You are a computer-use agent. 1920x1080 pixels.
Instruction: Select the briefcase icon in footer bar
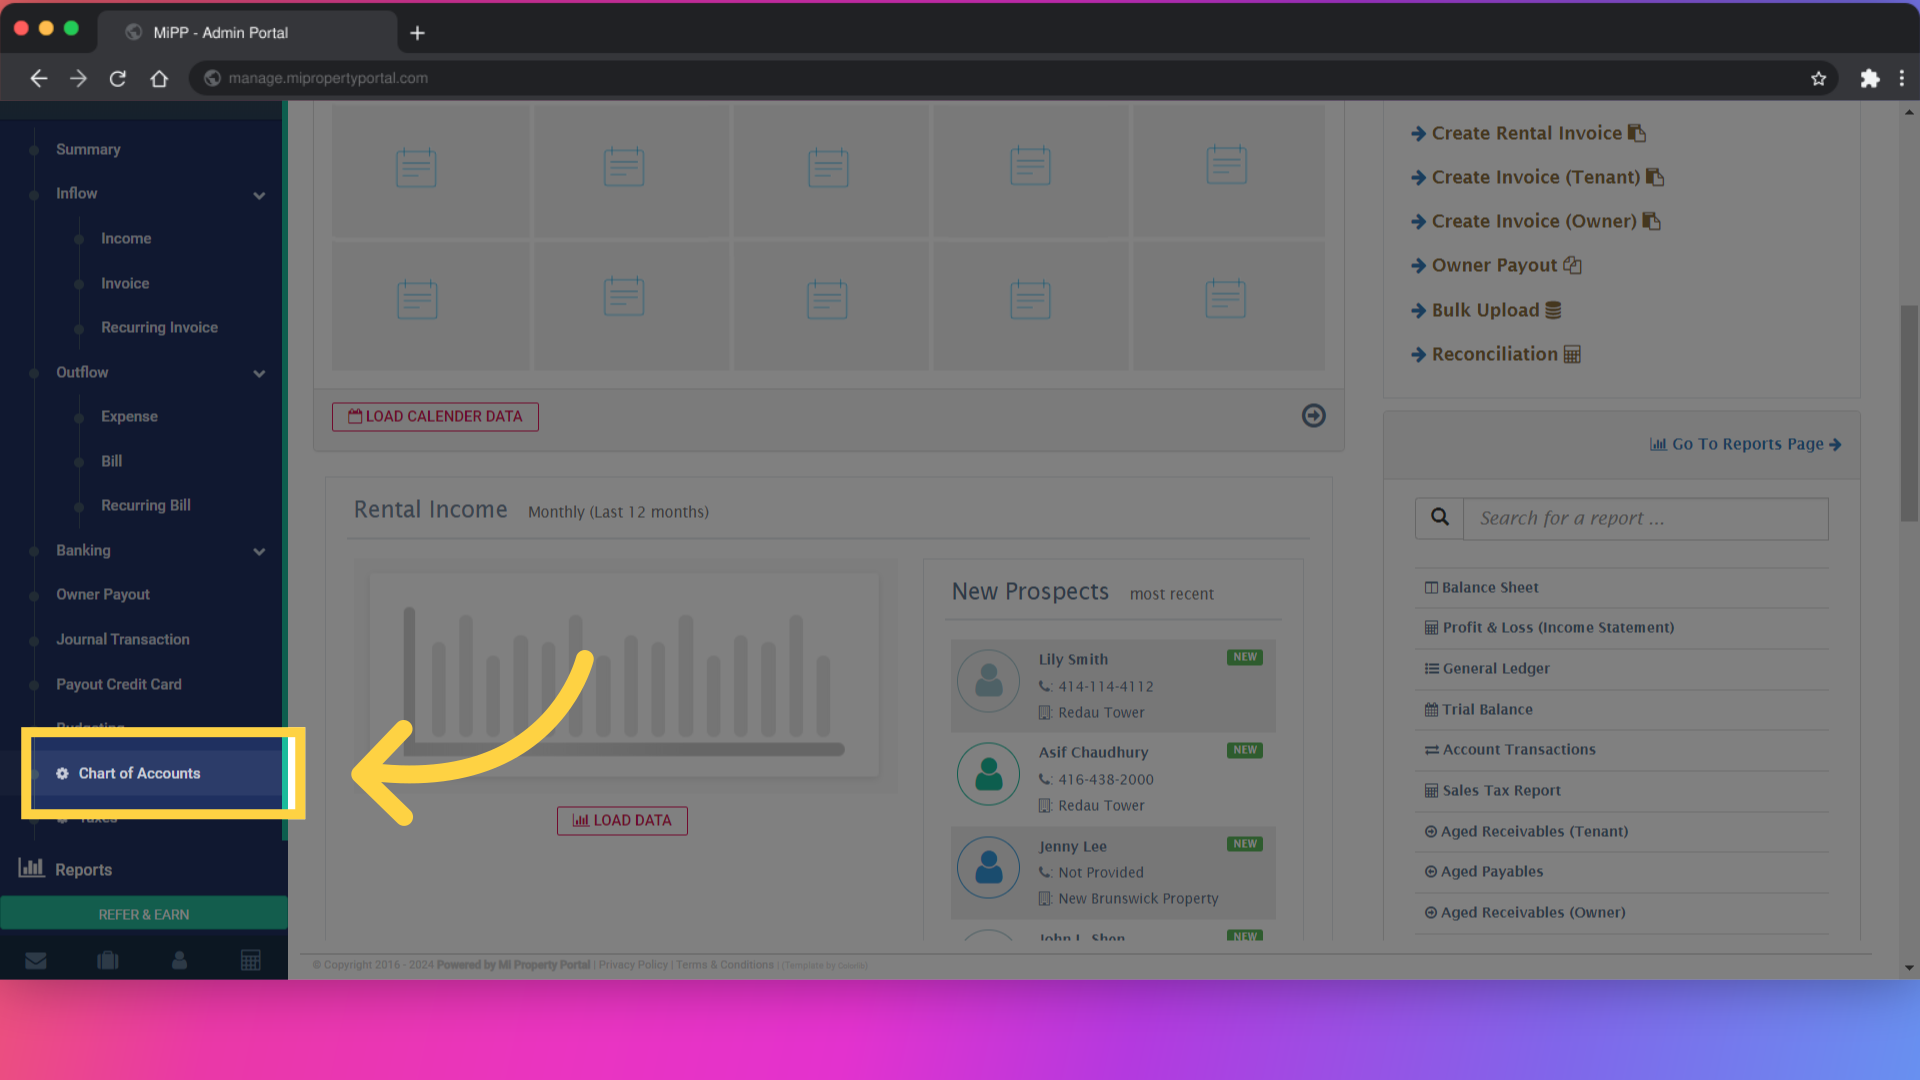108,960
